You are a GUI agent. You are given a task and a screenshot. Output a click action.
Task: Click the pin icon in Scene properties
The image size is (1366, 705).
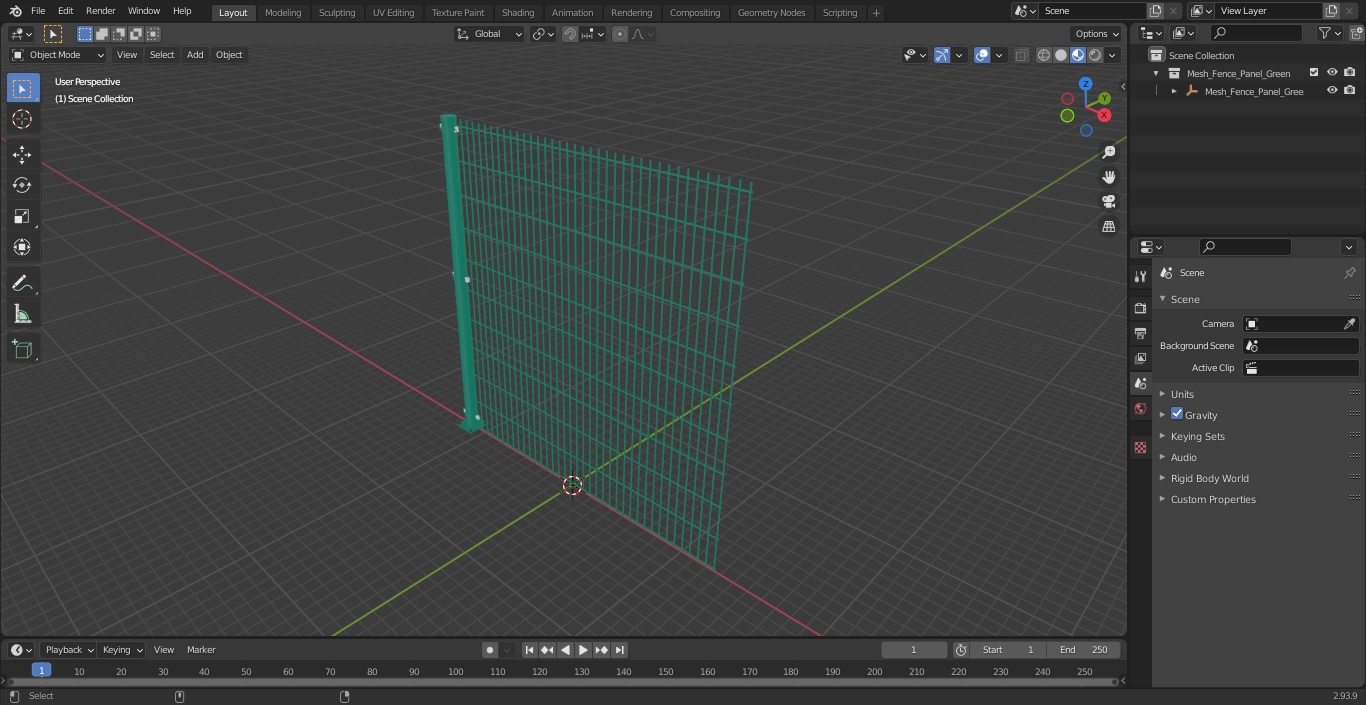point(1349,273)
